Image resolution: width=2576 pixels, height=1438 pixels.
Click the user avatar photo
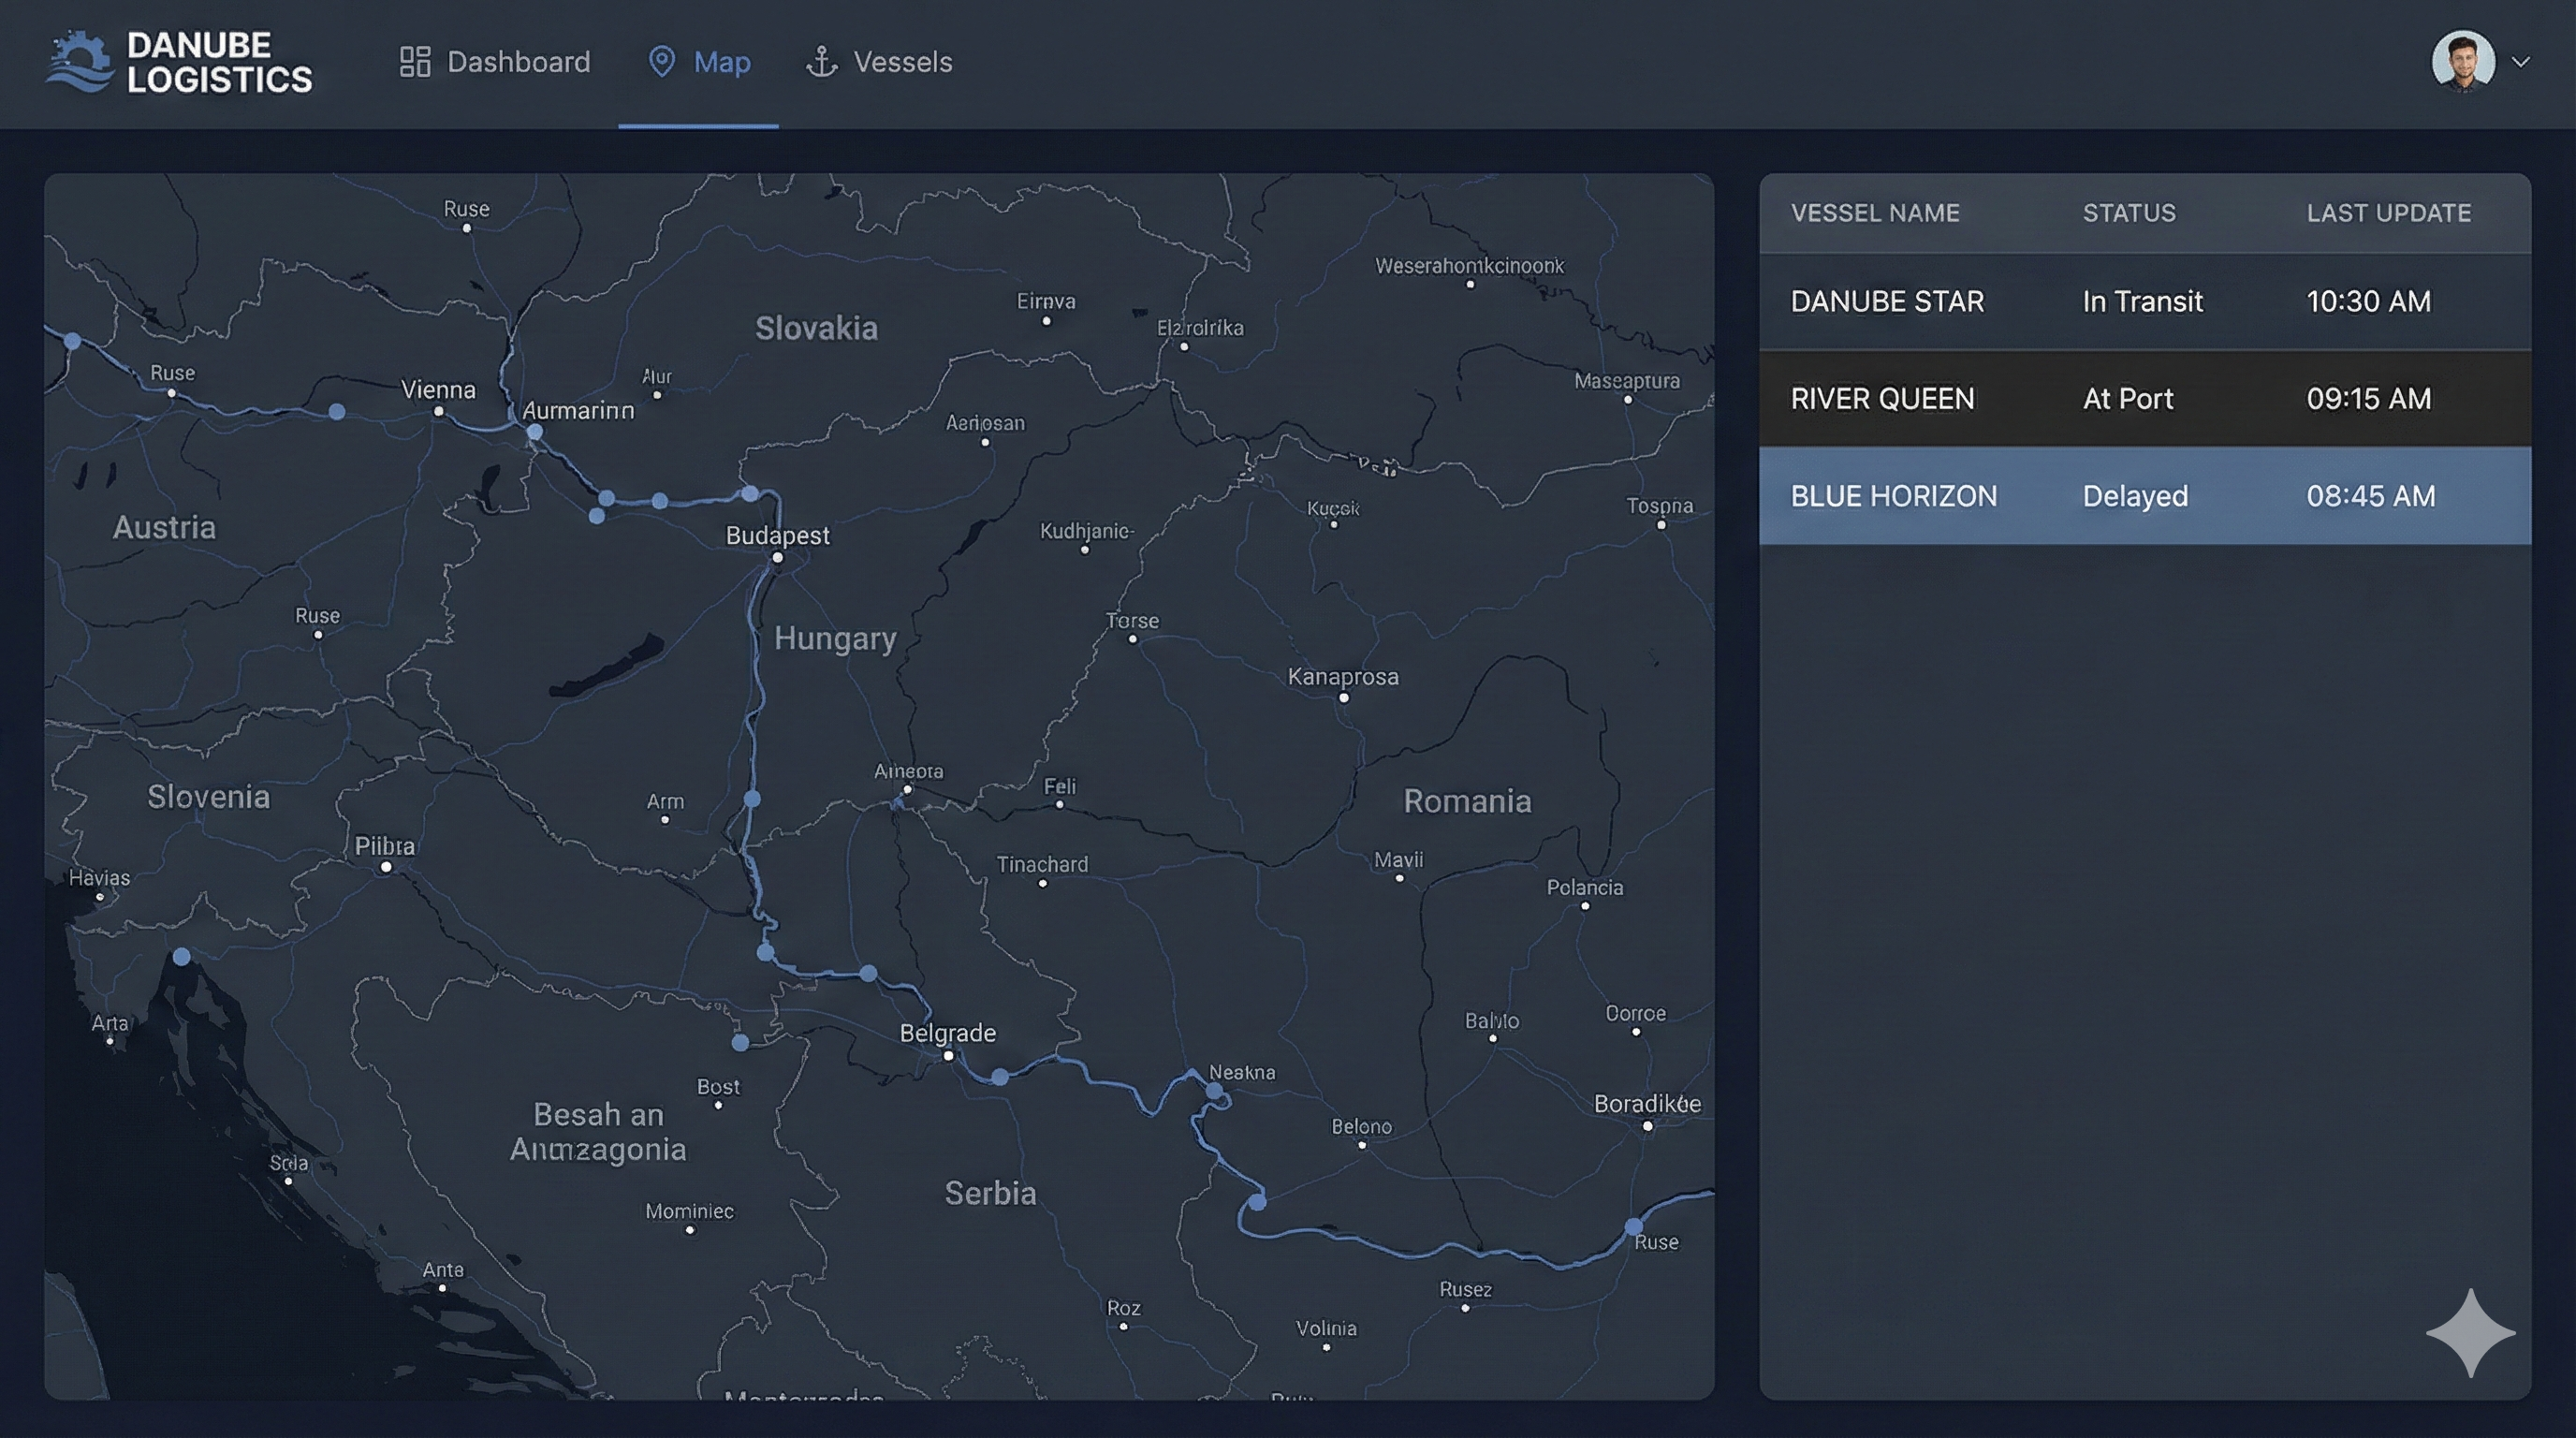pyautogui.click(x=2462, y=62)
